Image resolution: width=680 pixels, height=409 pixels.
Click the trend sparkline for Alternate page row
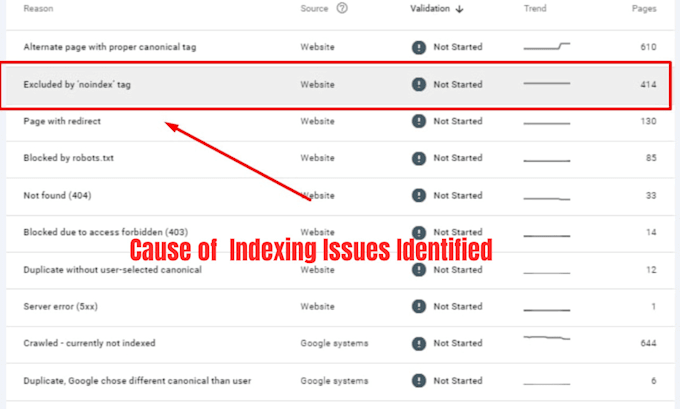pos(547,46)
